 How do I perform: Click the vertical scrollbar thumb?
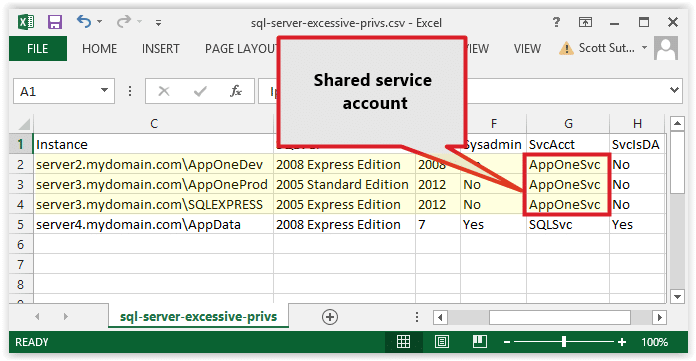pyautogui.click(x=677, y=163)
